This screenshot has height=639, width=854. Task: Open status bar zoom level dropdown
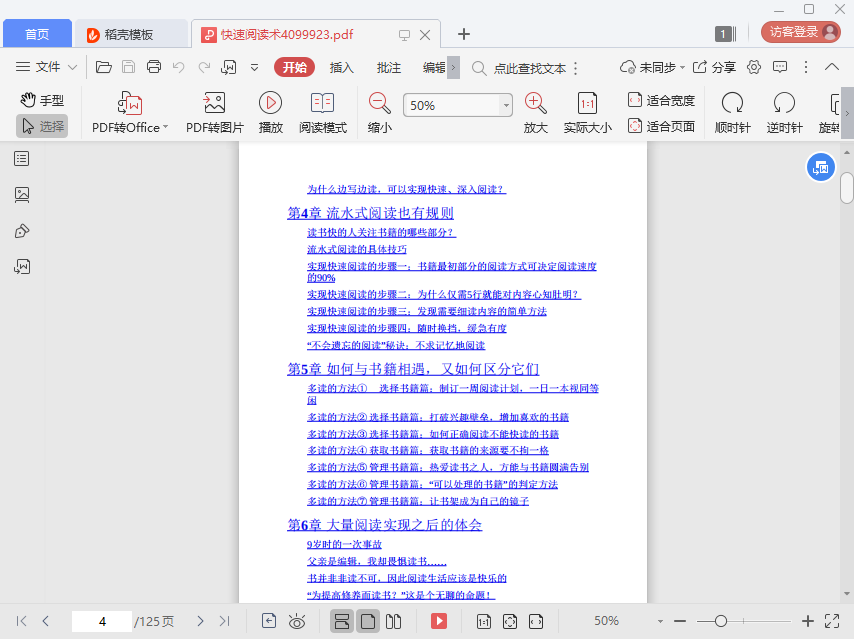click(660, 621)
